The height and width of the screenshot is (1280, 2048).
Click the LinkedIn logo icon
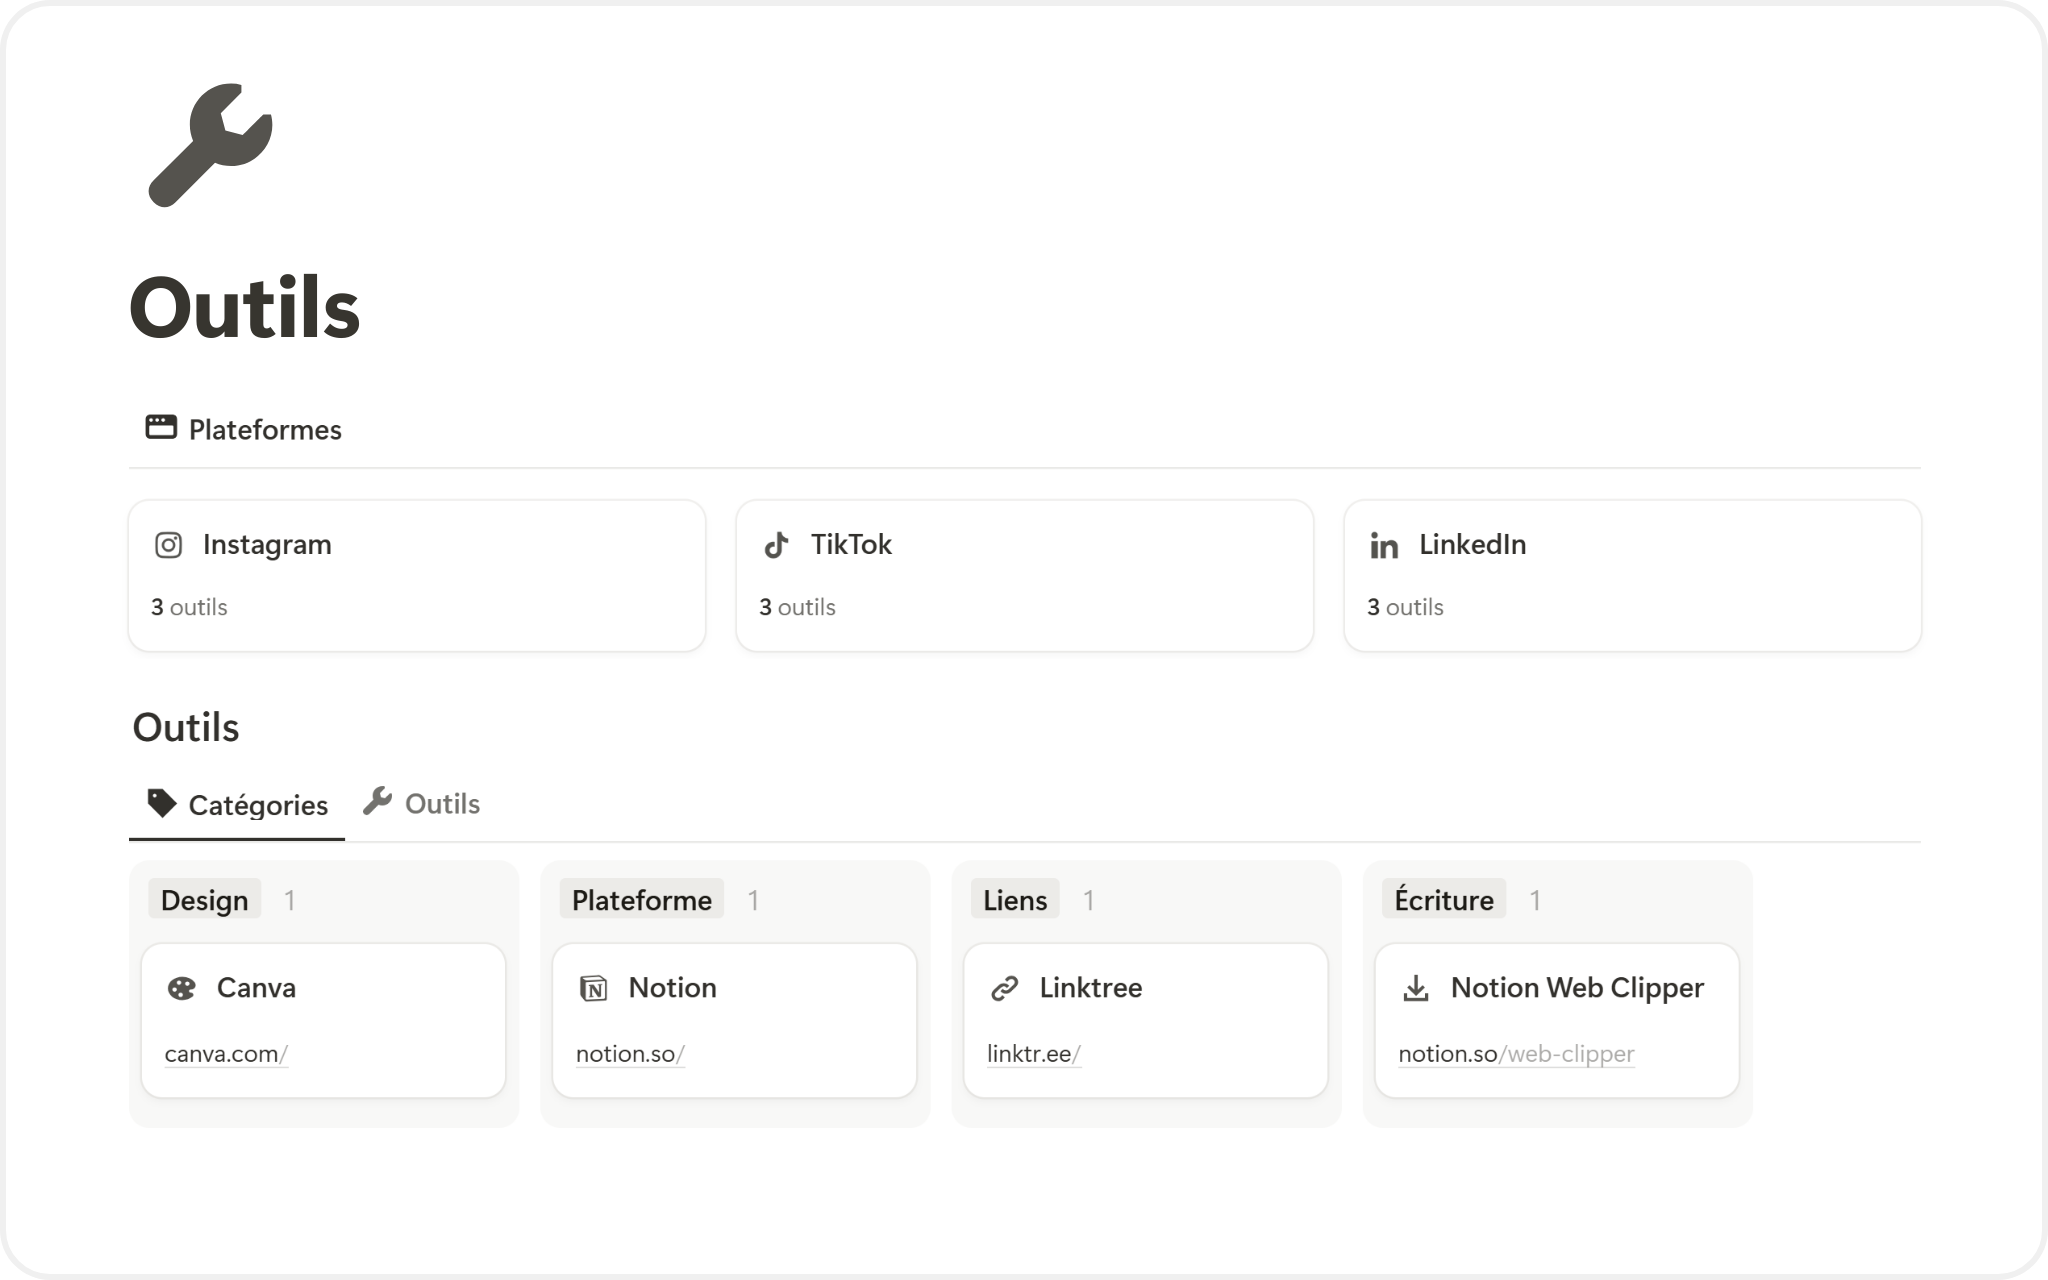(x=1384, y=546)
